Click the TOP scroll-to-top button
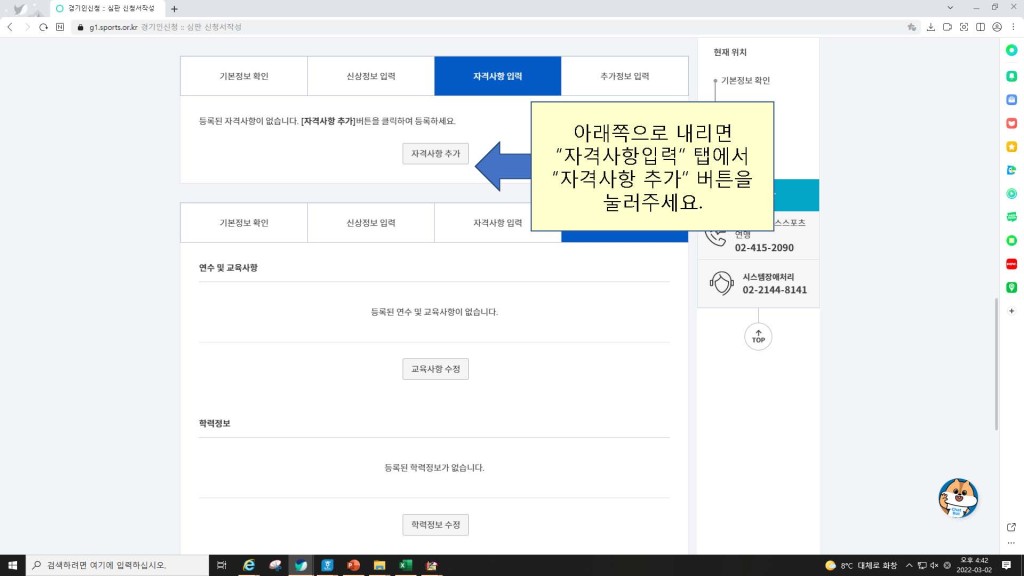This screenshot has width=1024, height=576. pos(758,337)
